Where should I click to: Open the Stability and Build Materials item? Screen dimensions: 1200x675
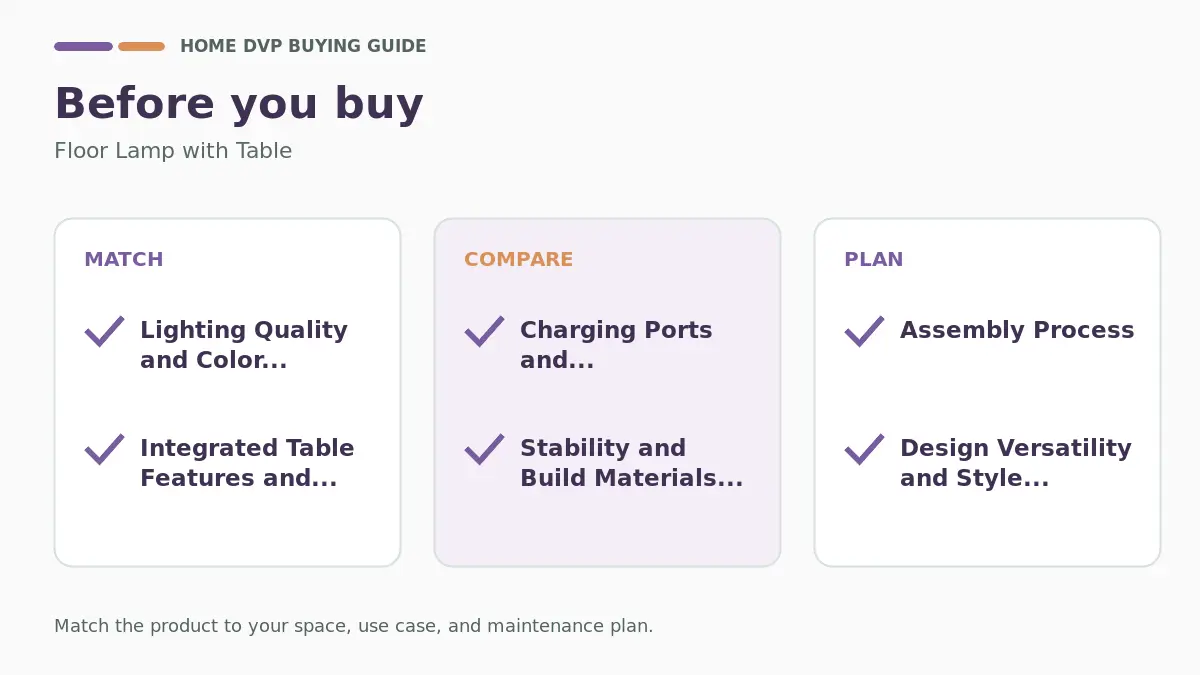(631, 463)
